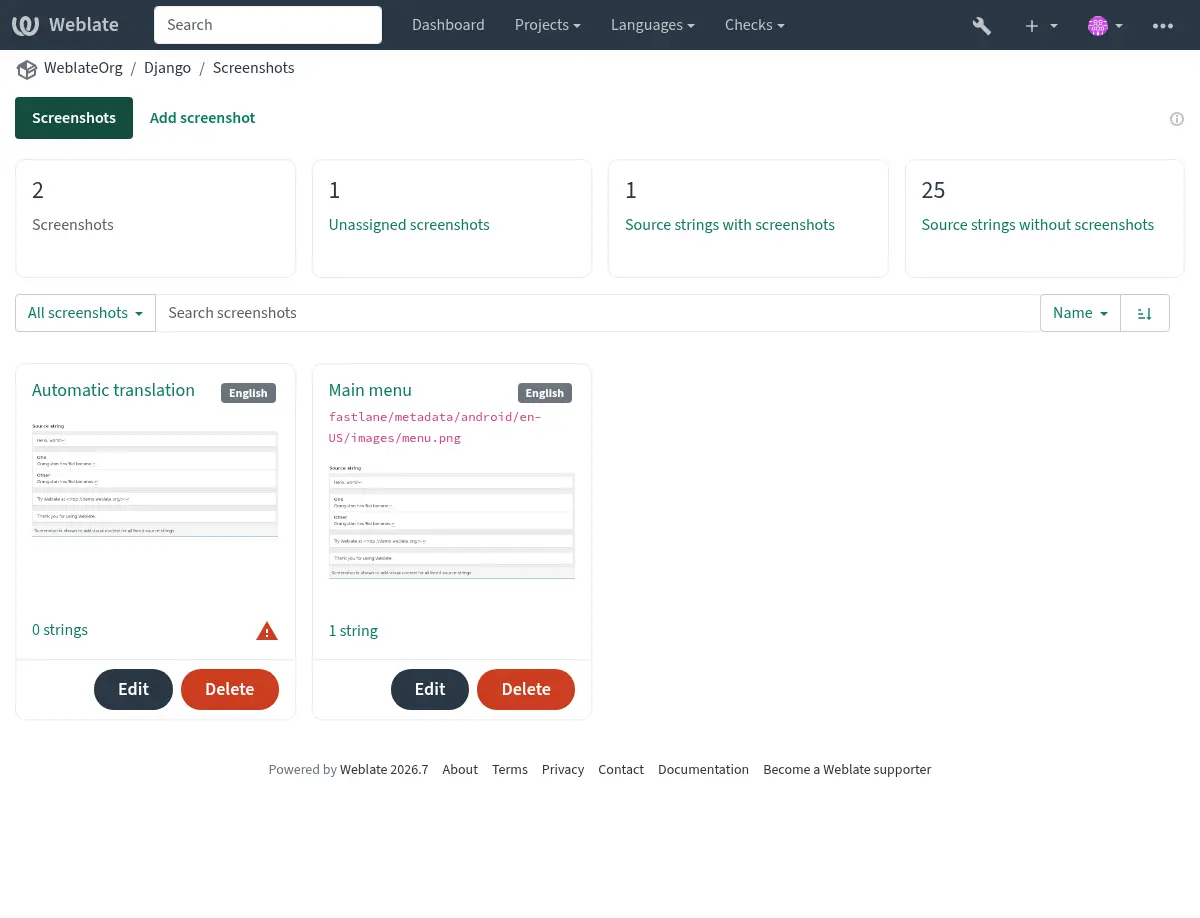
Task: Click the red warning triangle icon
Action: 267,631
